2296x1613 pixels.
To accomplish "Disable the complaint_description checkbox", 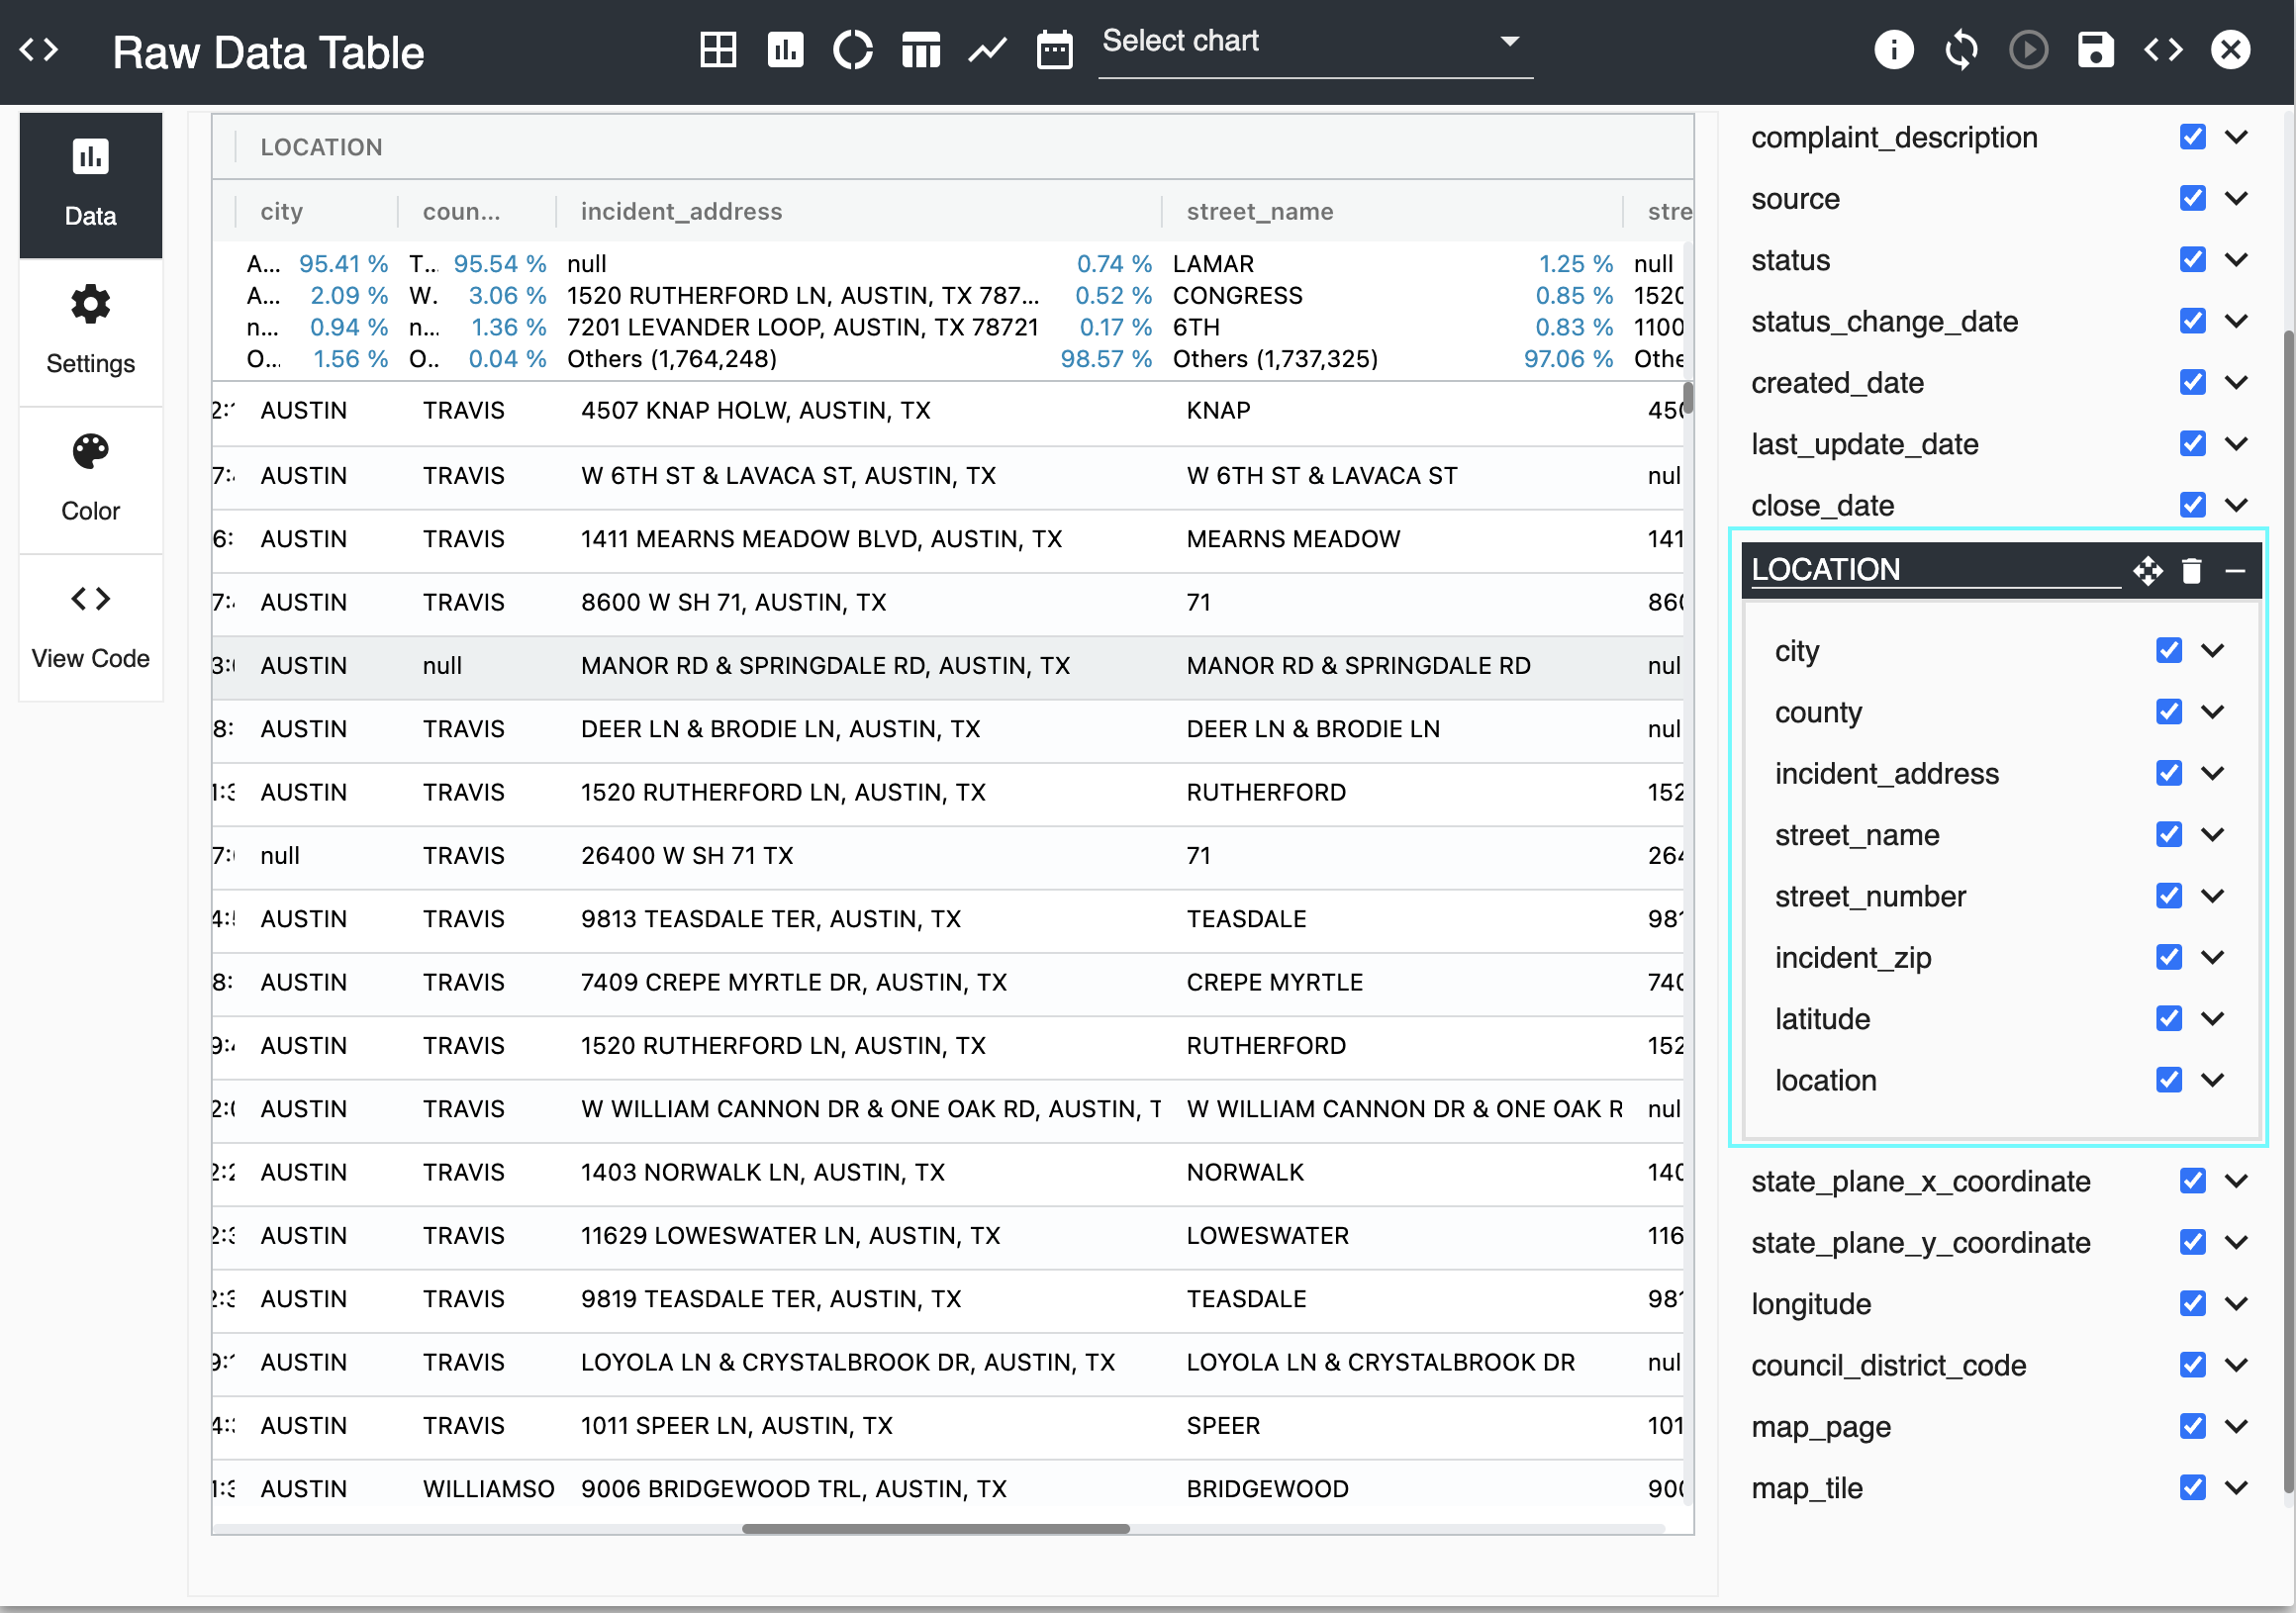I will 2192,137.
